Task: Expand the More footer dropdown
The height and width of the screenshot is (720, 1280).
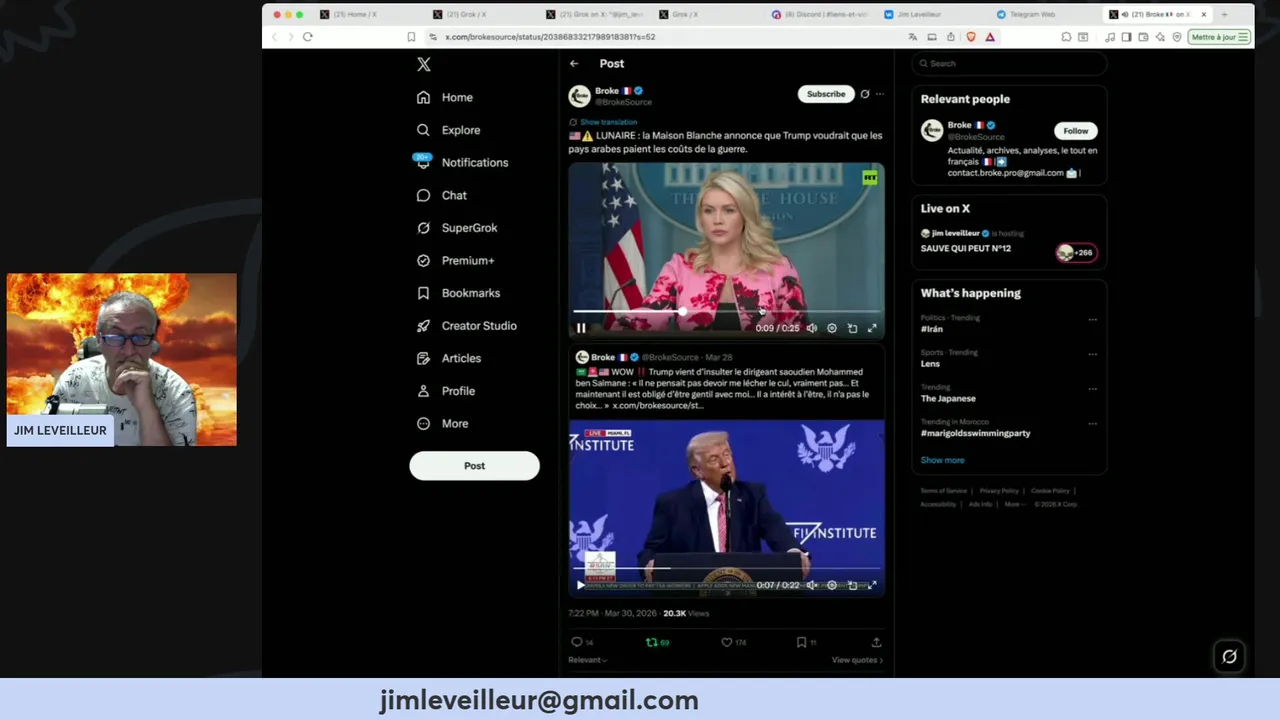Action: click(x=1014, y=504)
